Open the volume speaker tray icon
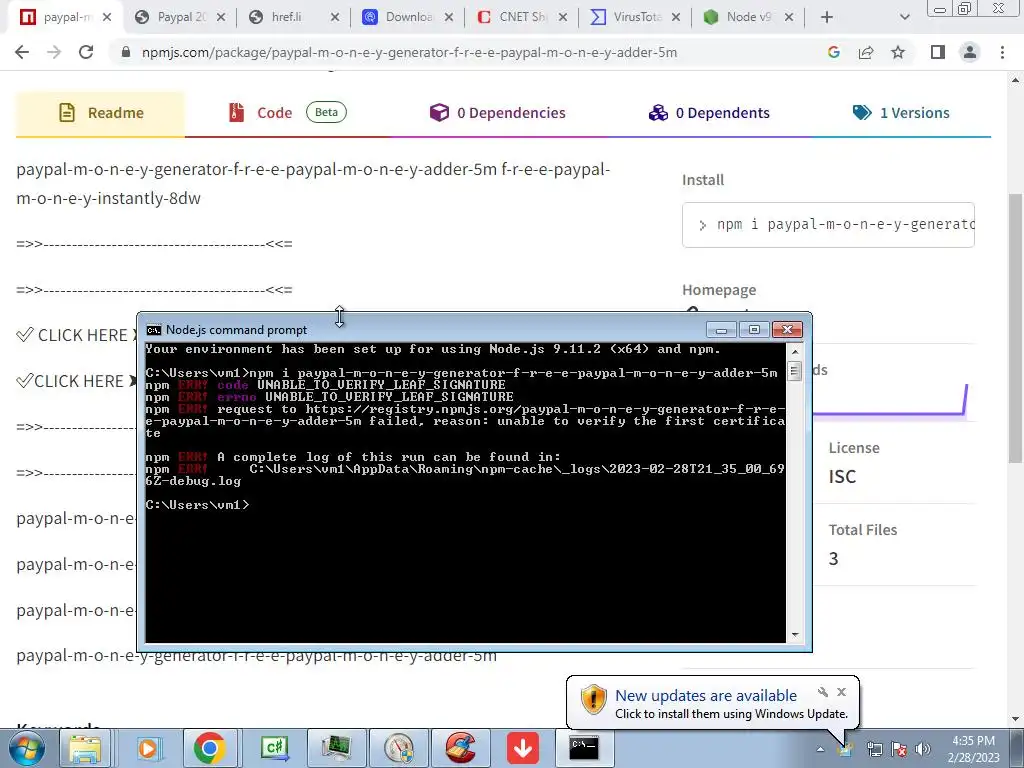Viewport: 1024px width, 768px height. 922,749
